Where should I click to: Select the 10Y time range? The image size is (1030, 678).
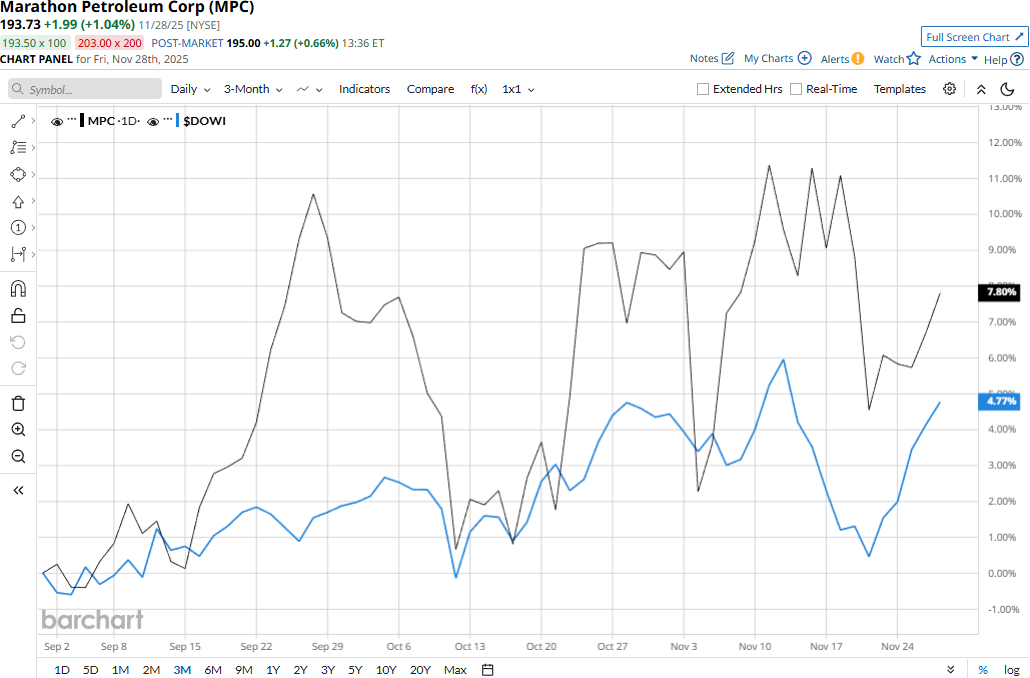tap(386, 669)
